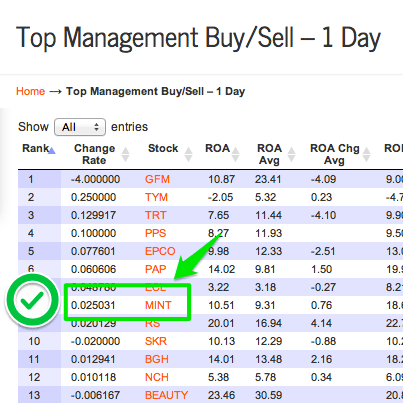Select ROA value -2.05 in TYM row
This screenshot has width=403, height=403.
point(220,197)
